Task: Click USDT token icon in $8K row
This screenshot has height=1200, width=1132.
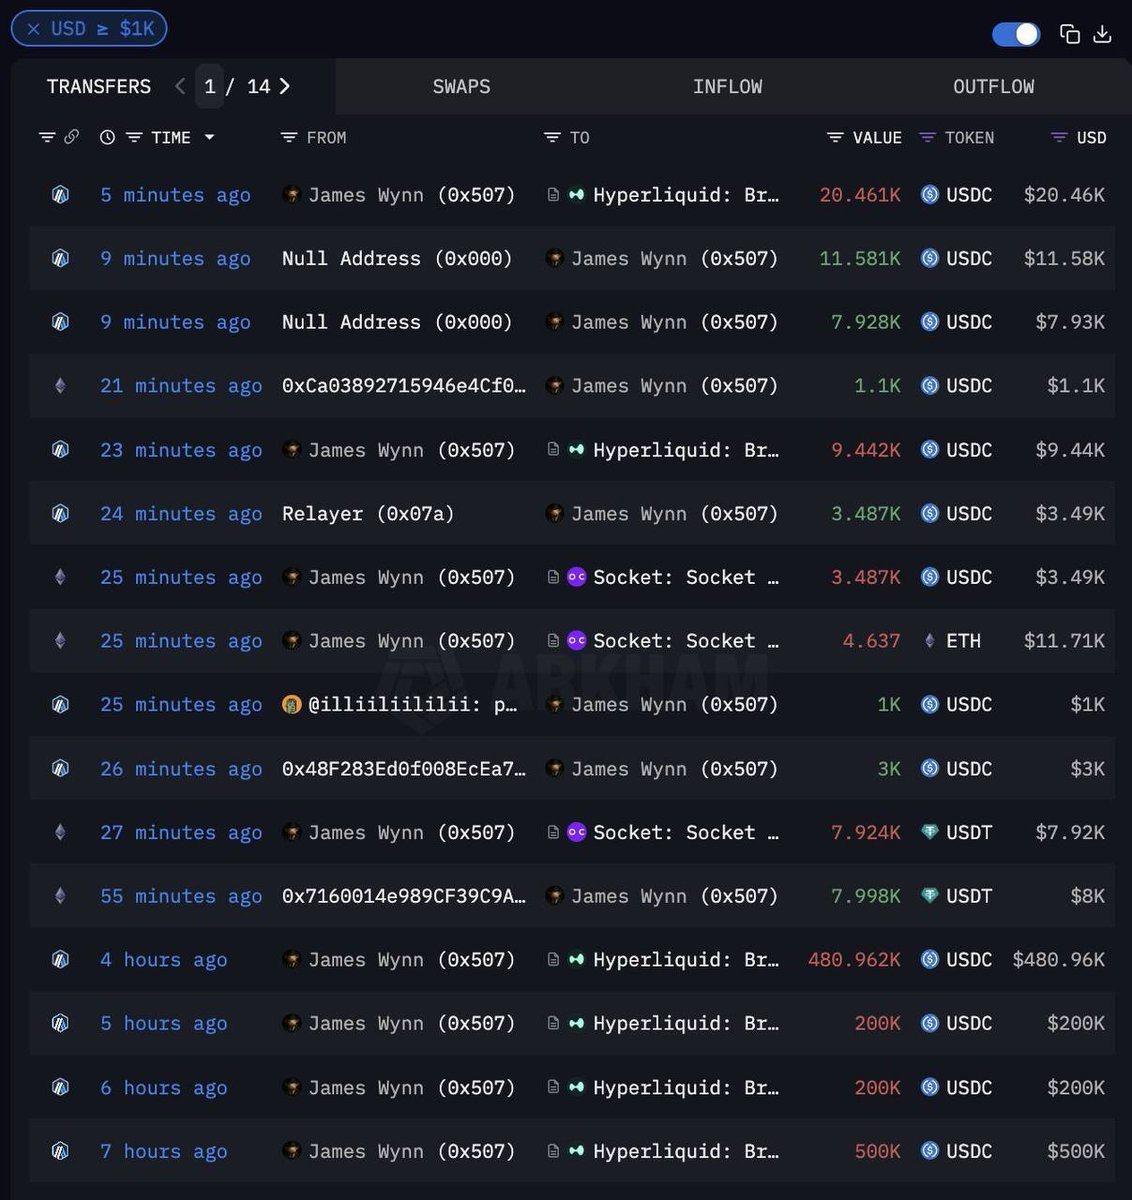Action: (x=929, y=896)
